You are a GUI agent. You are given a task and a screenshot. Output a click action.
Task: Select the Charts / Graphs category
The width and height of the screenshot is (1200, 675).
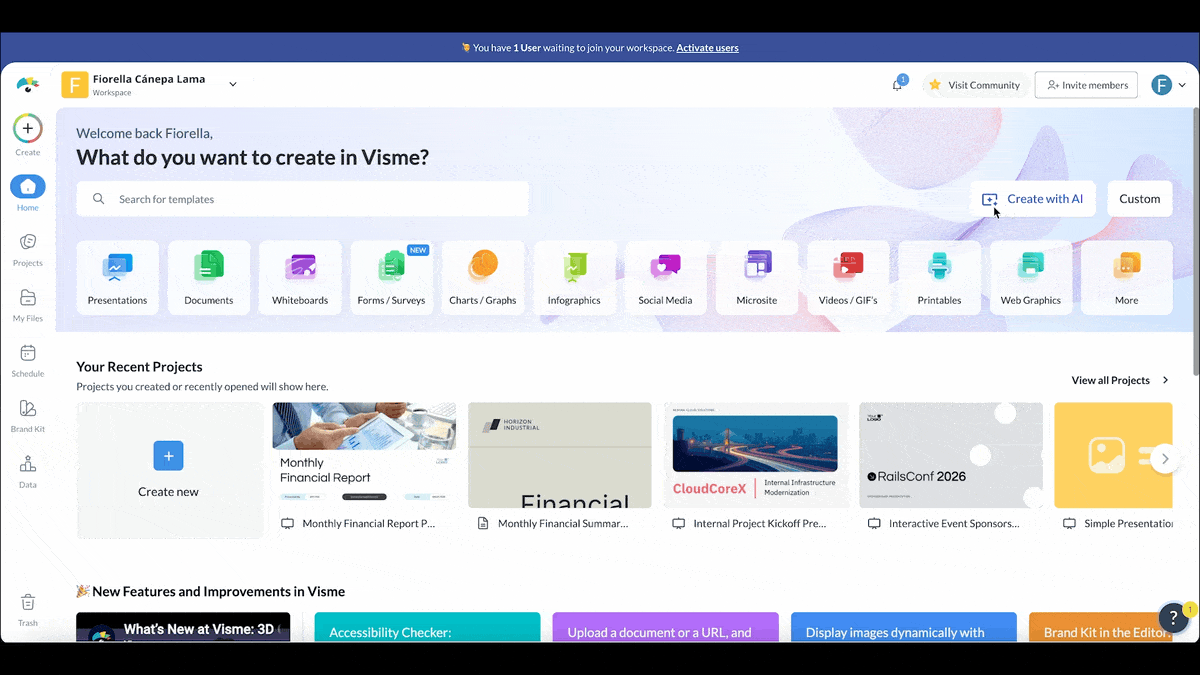[x=483, y=278]
